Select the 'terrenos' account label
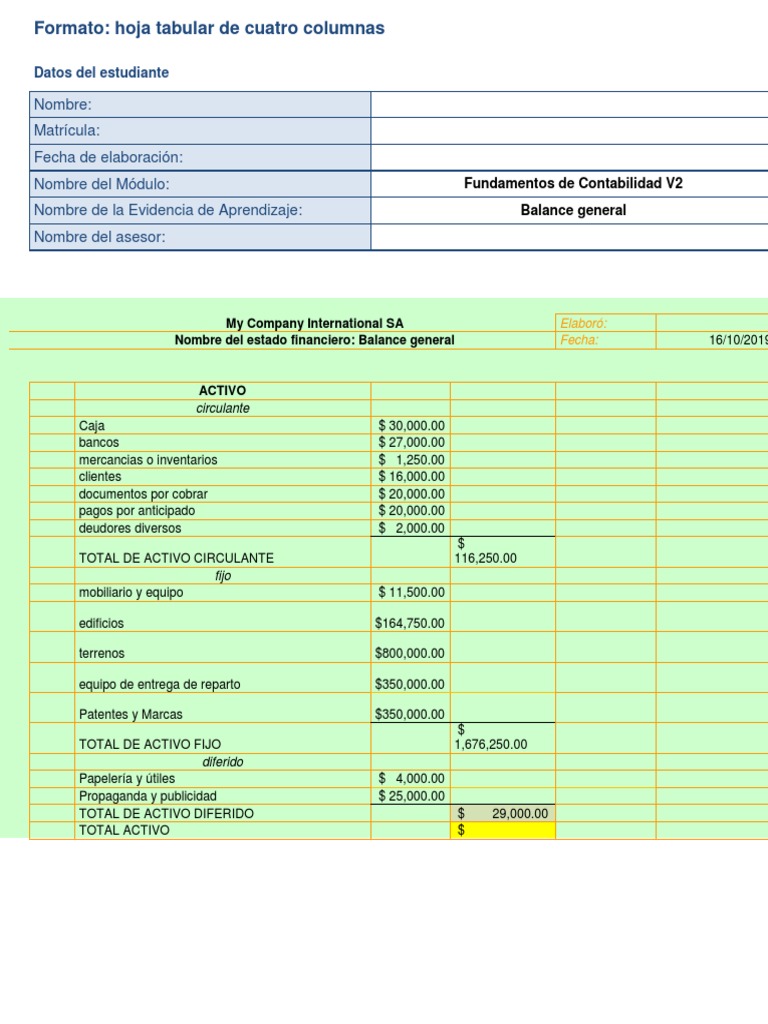 click(x=223, y=647)
